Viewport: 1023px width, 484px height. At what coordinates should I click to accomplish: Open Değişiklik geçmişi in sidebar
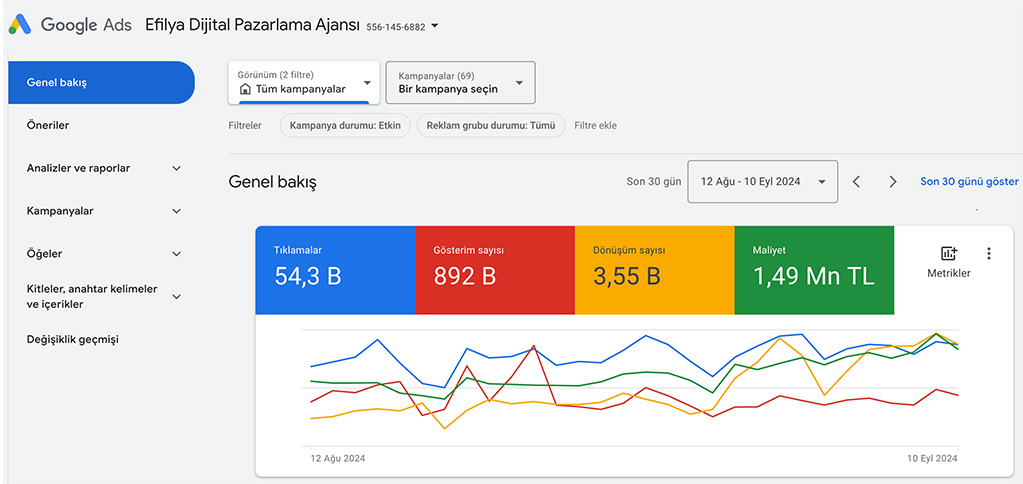[72, 340]
